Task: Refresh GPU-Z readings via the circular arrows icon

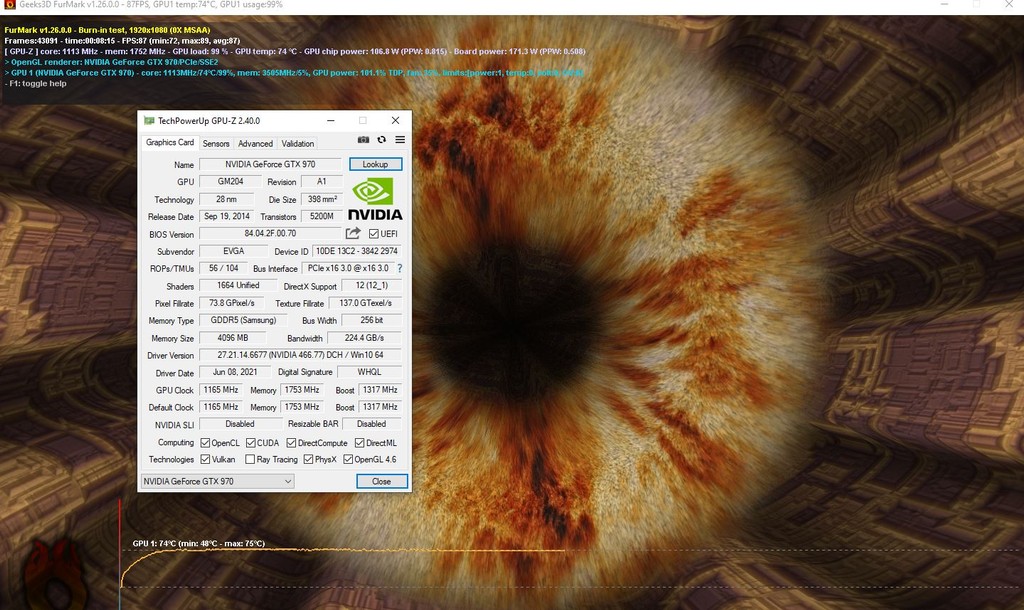Action: [381, 140]
